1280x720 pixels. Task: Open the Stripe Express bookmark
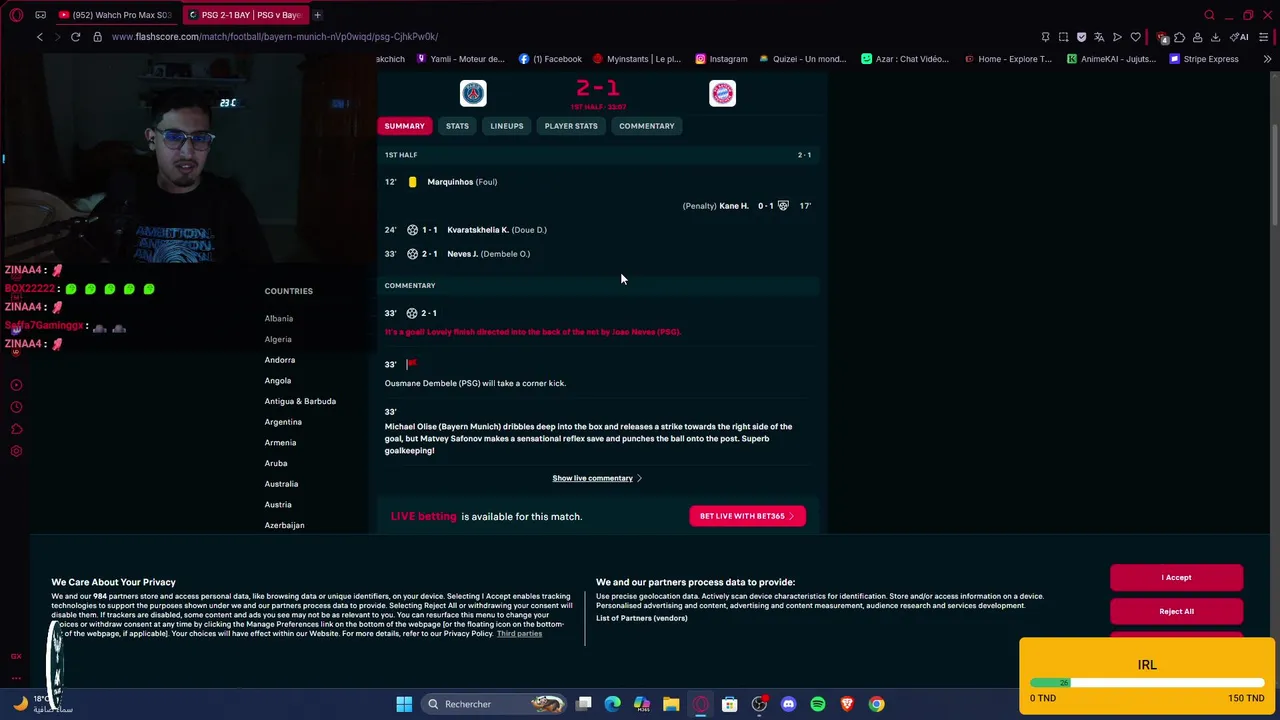click(1204, 59)
